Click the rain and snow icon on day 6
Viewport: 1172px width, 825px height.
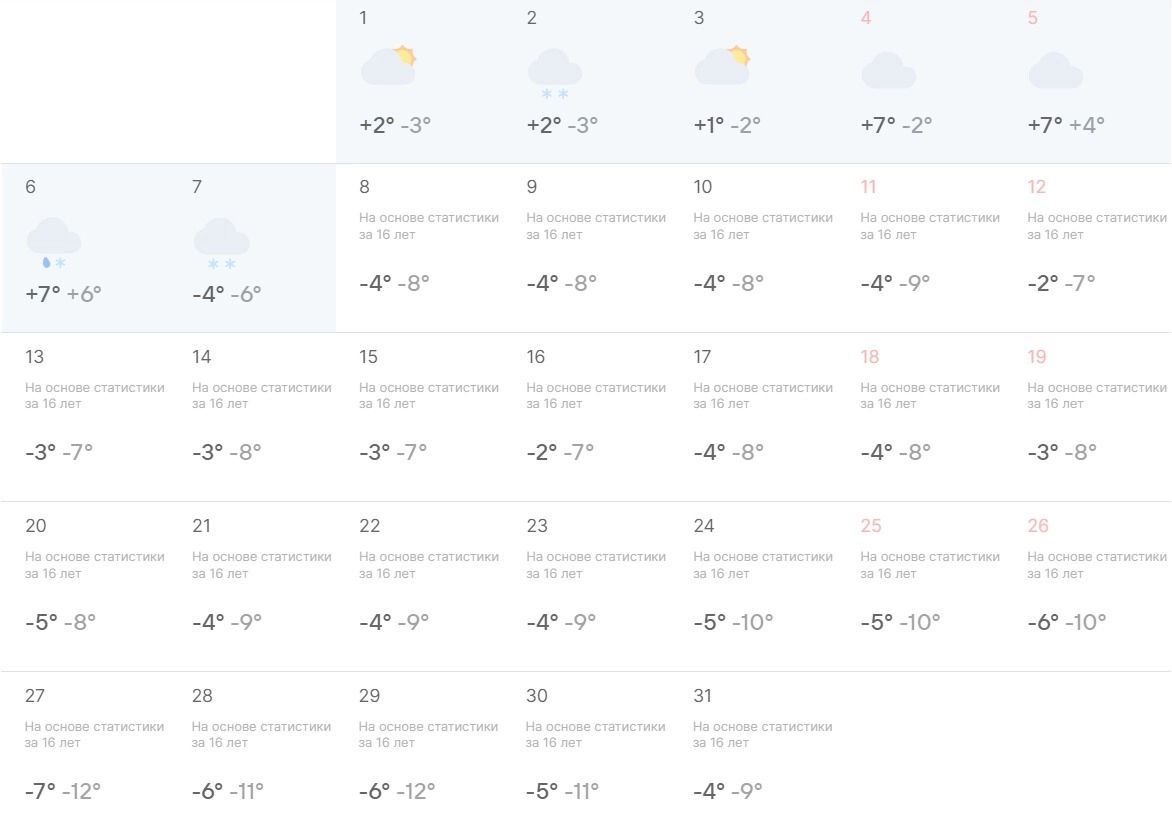pyautogui.click(x=53, y=242)
